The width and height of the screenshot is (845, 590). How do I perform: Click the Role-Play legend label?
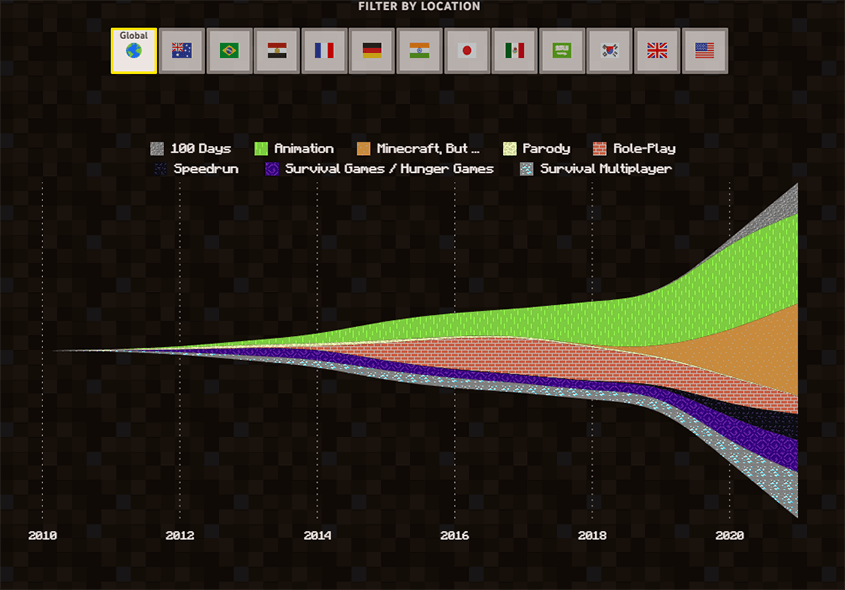pyautogui.click(x=644, y=148)
